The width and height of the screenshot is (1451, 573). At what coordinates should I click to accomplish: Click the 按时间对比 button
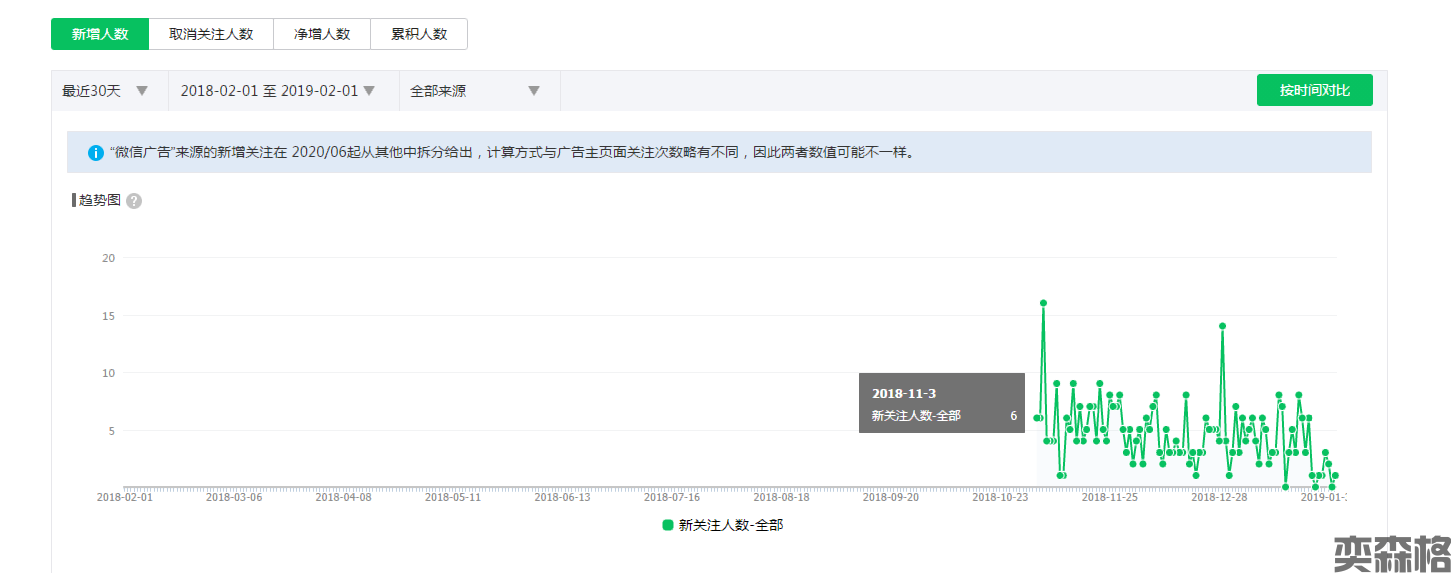coord(1314,90)
